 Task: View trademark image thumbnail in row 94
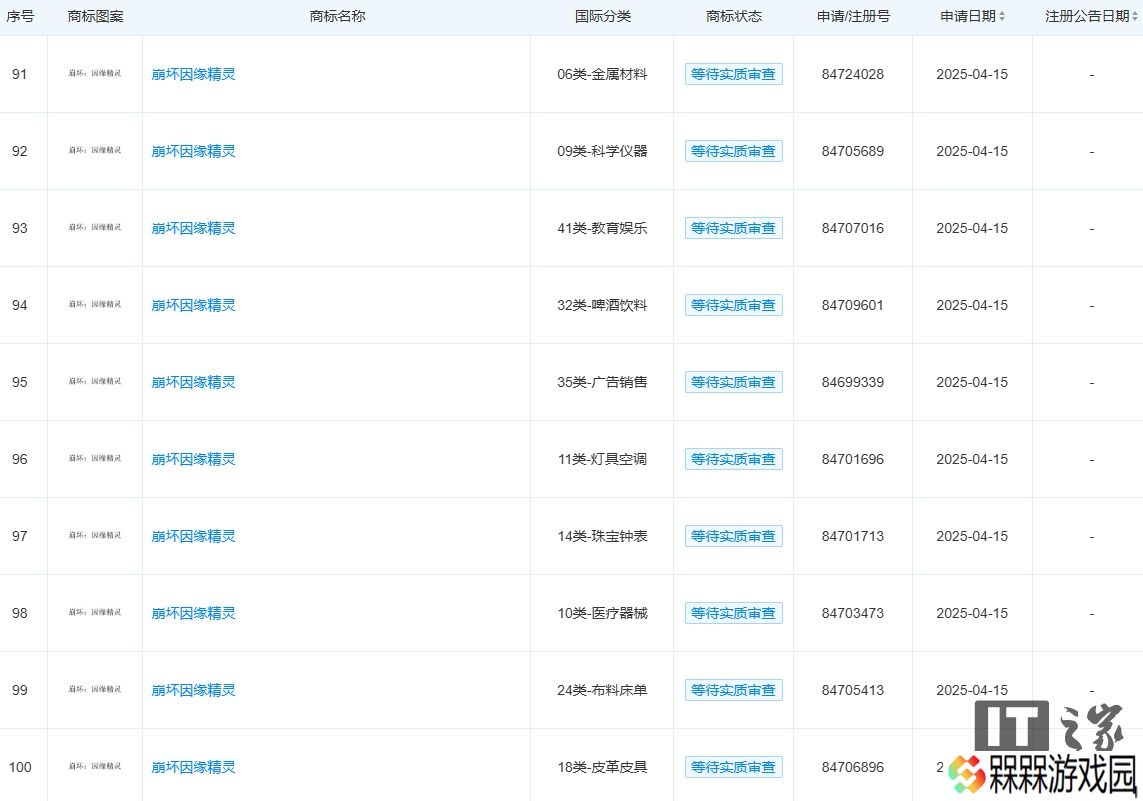tap(95, 305)
